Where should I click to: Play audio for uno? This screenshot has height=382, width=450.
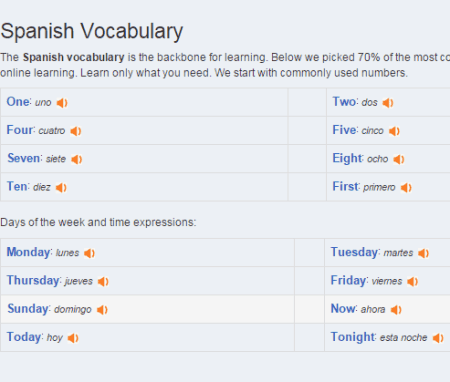pyautogui.click(x=62, y=103)
